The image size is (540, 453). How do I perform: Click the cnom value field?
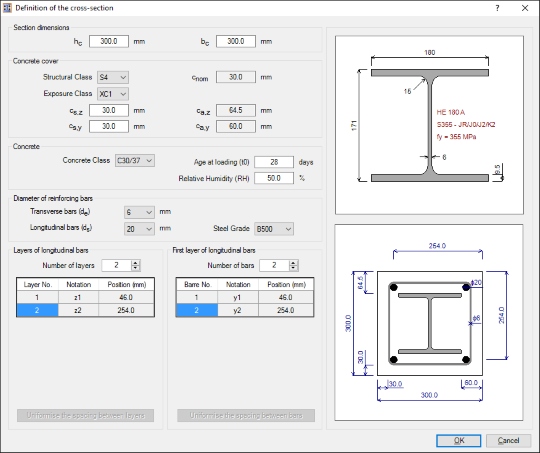(x=236, y=77)
